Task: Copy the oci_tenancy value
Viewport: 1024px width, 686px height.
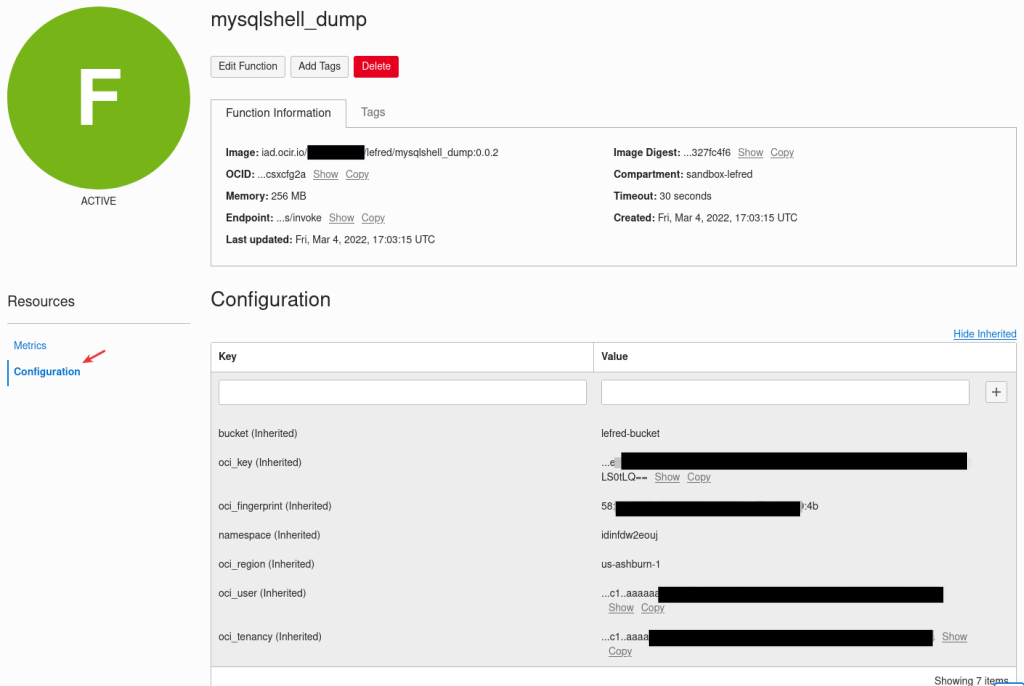Action: [620, 652]
